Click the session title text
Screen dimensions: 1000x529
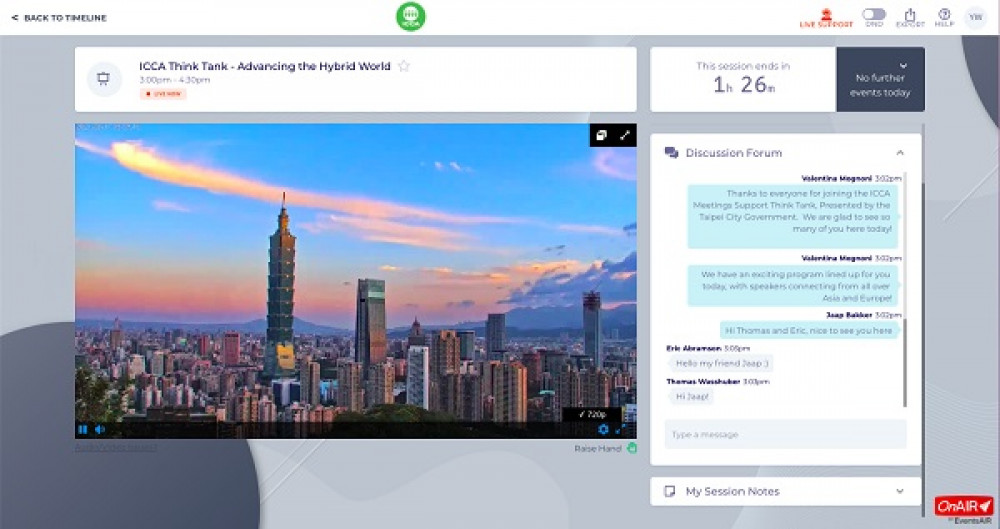point(265,66)
